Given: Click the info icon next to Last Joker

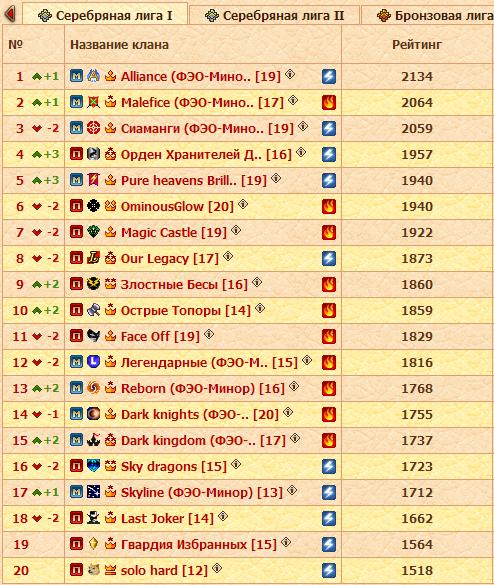Looking at the screenshot, I should click(223, 516).
